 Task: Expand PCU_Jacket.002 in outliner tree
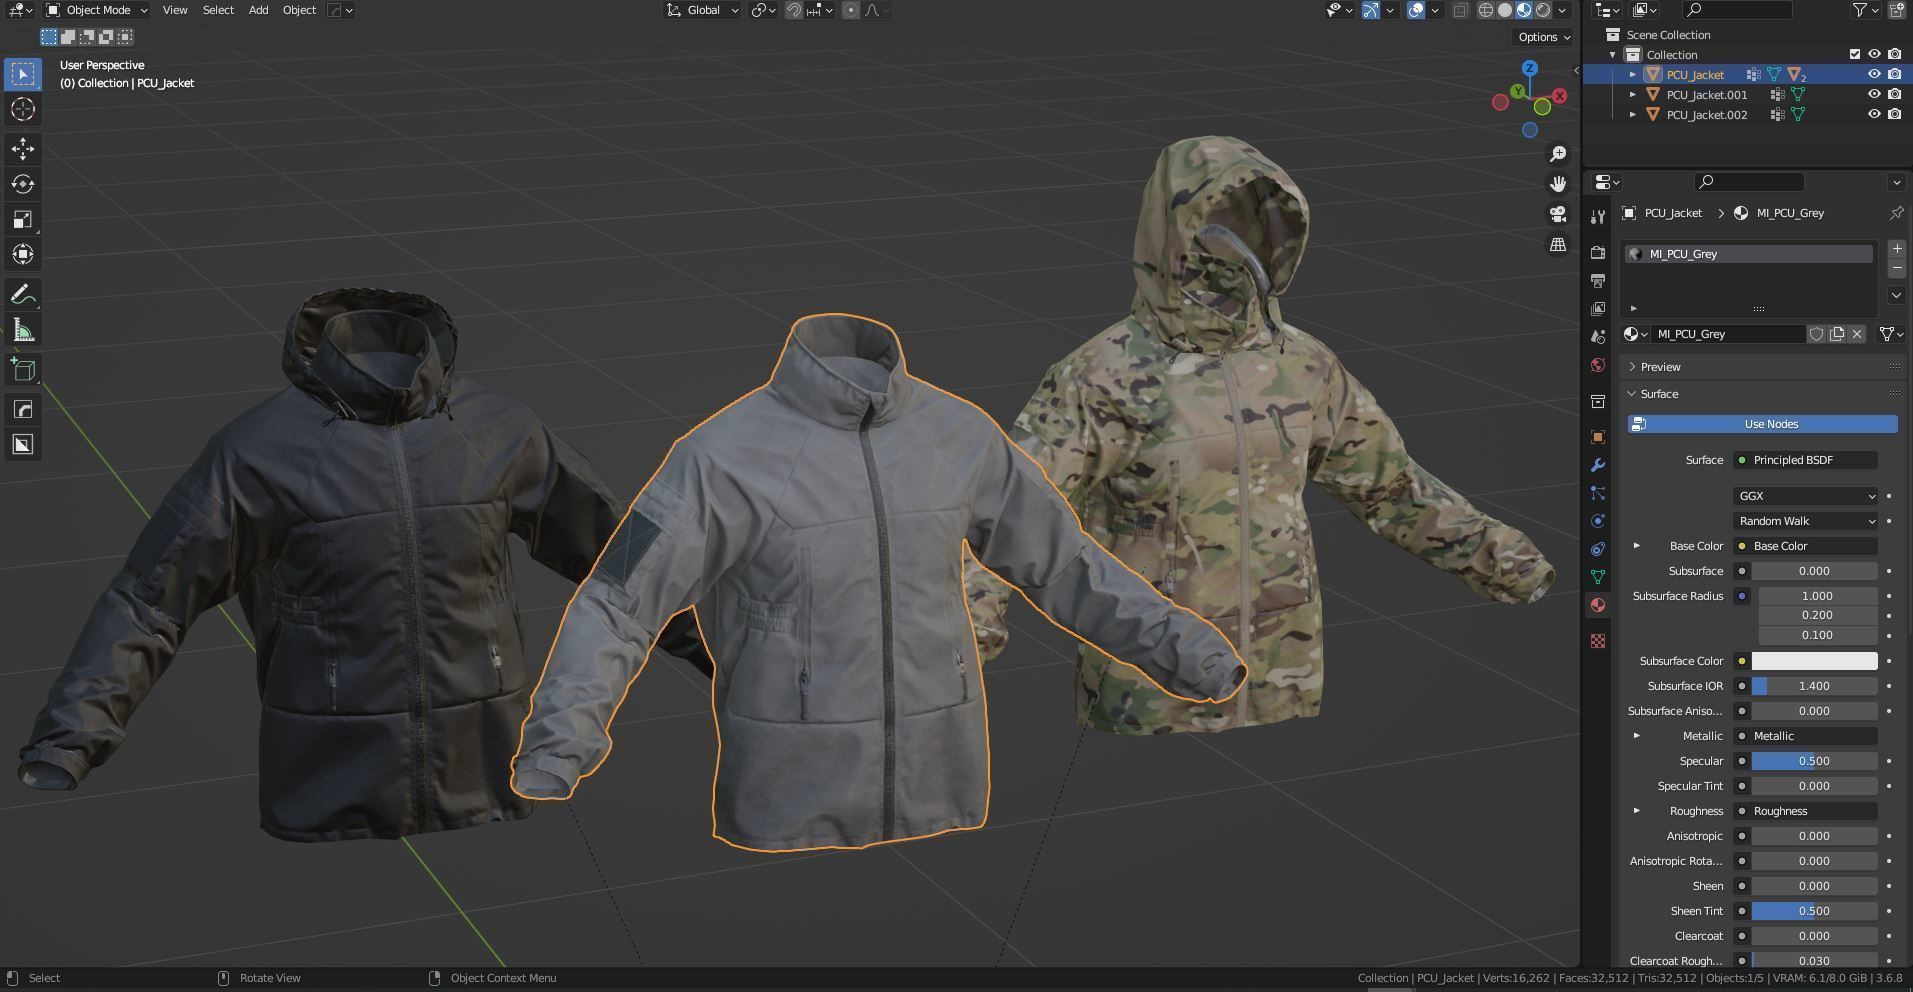(1633, 115)
